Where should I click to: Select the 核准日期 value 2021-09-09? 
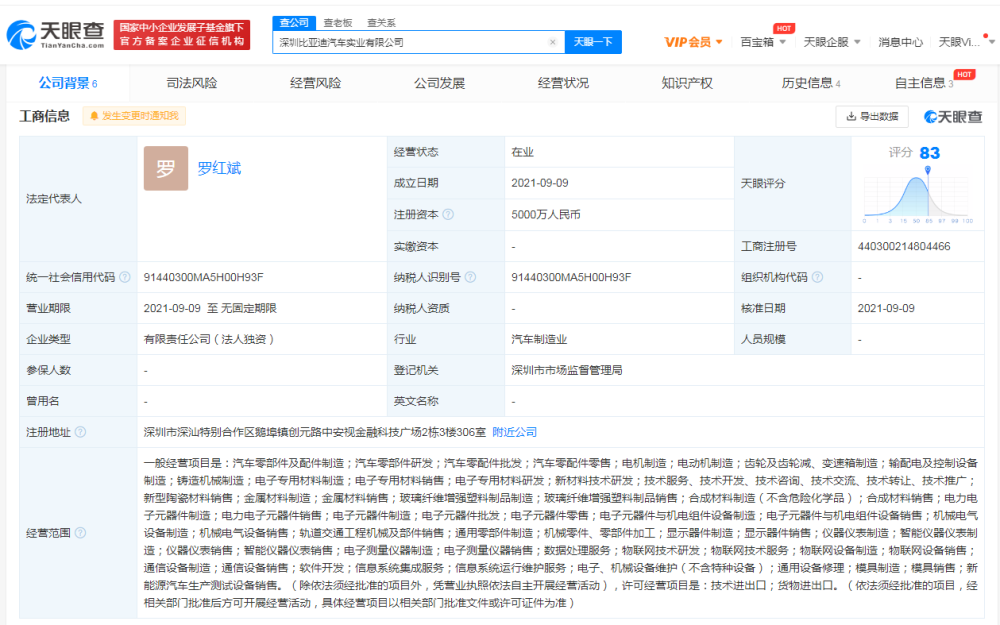886,308
